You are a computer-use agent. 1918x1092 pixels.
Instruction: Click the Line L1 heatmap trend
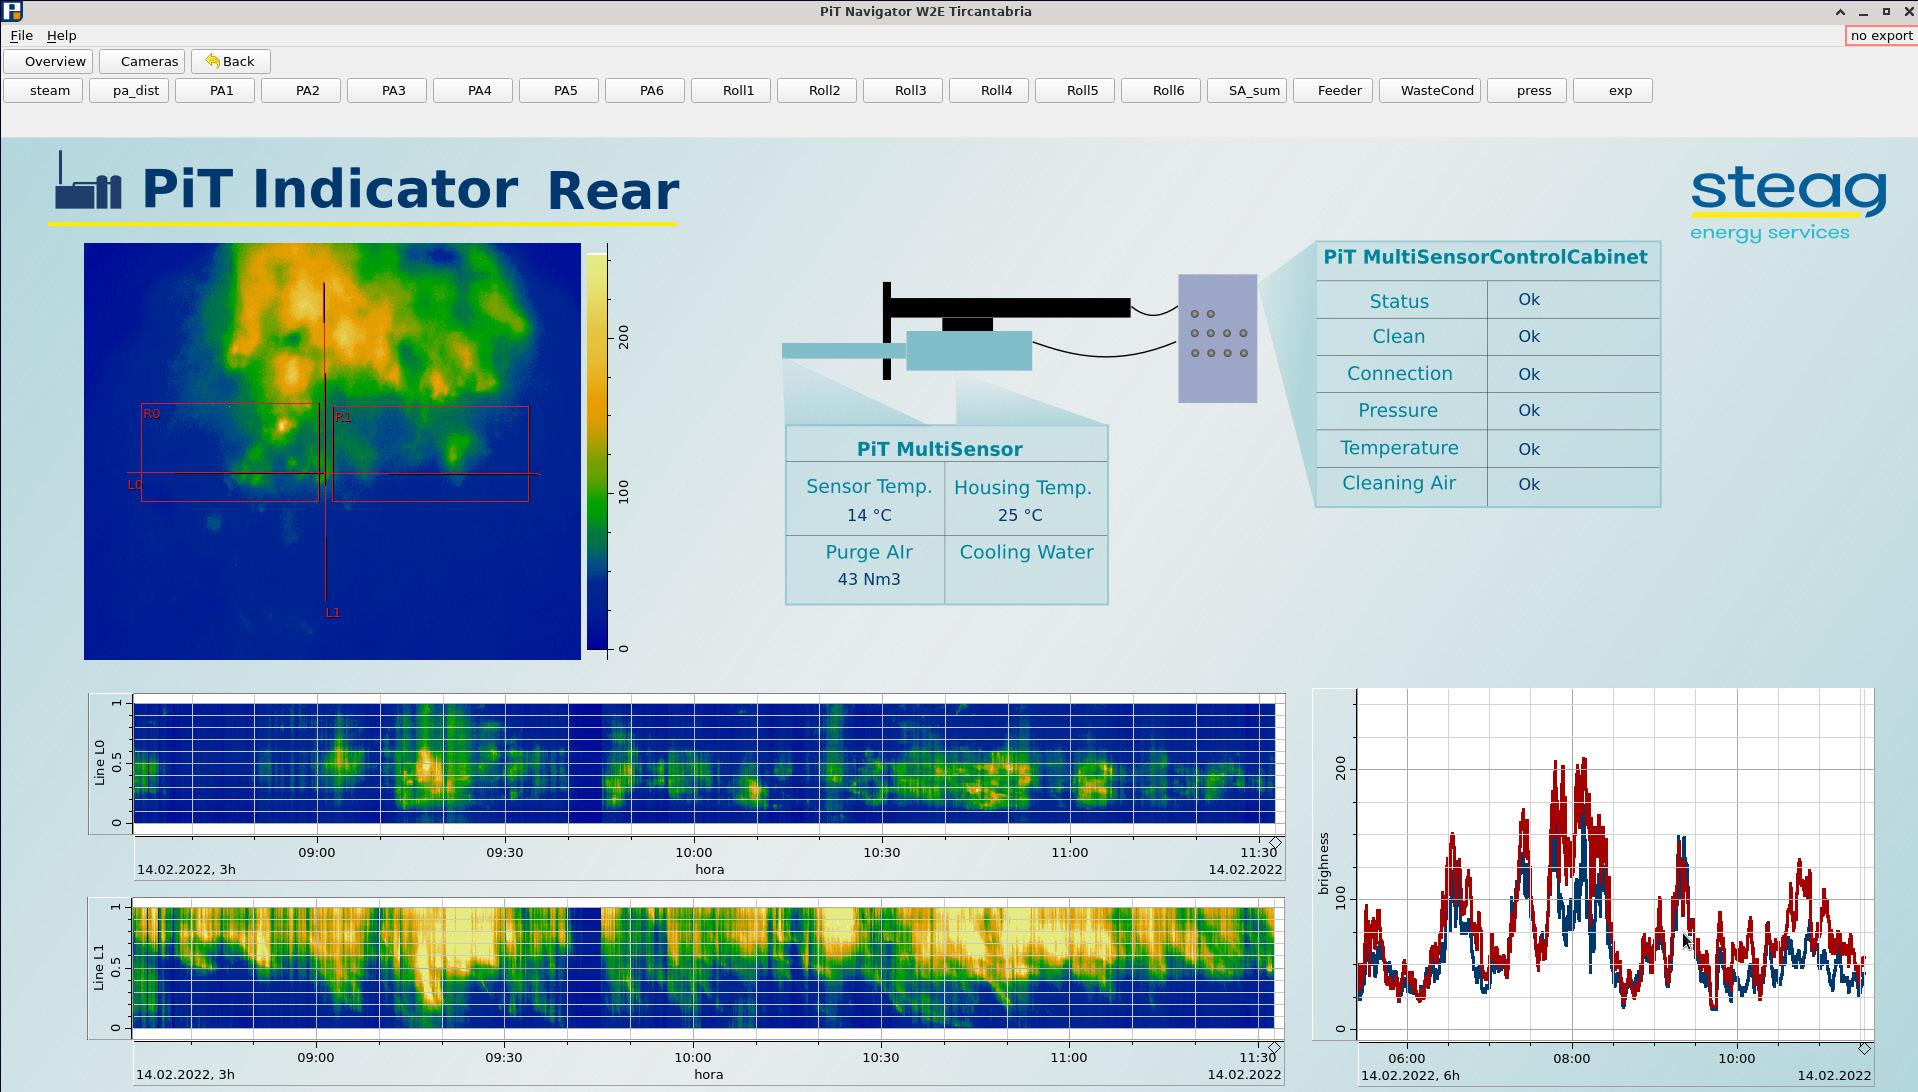click(704, 968)
